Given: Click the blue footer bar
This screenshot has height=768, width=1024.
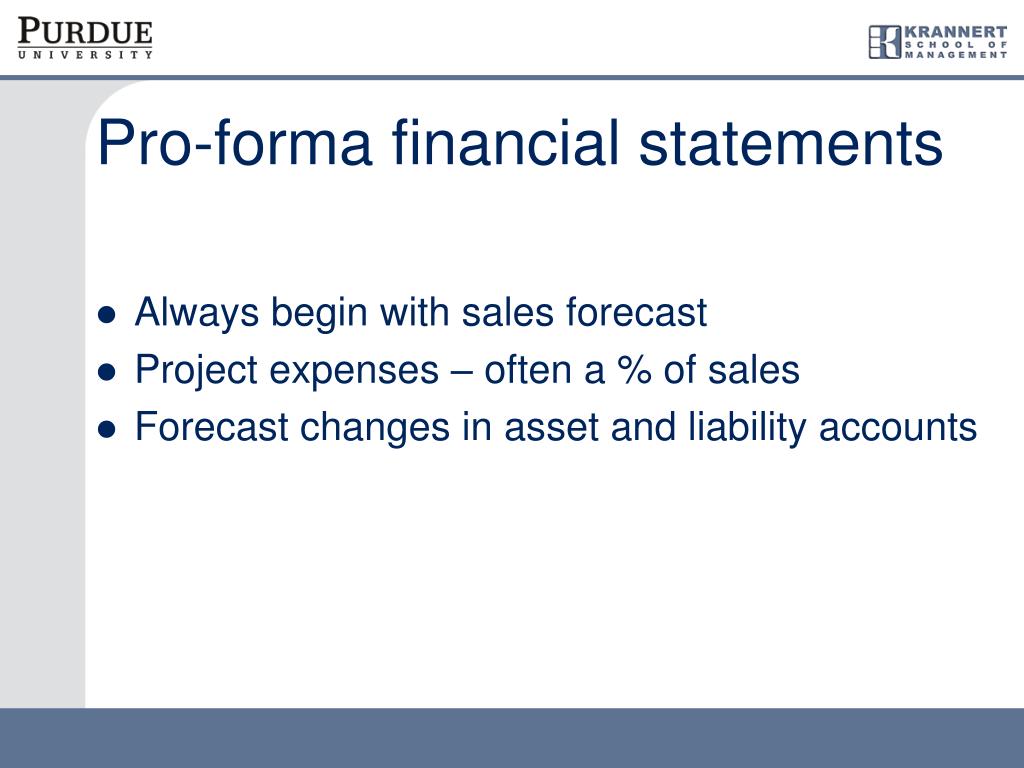Looking at the screenshot, I should coord(512,738).
